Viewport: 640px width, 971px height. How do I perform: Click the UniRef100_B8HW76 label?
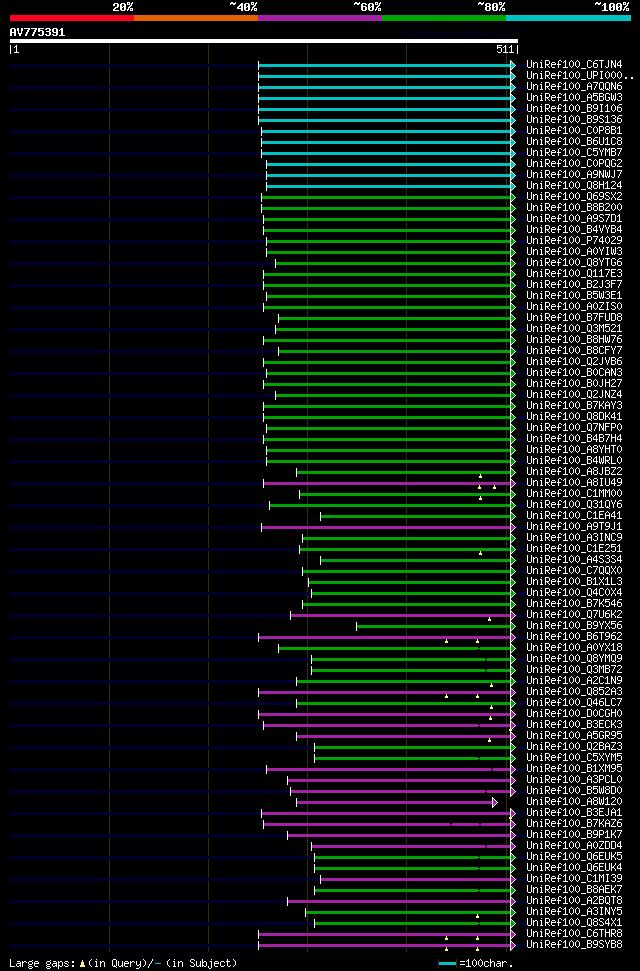(574, 340)
